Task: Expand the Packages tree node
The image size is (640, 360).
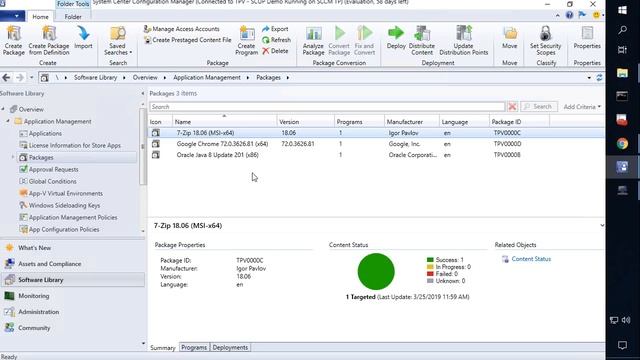Action: click(13, 157)
